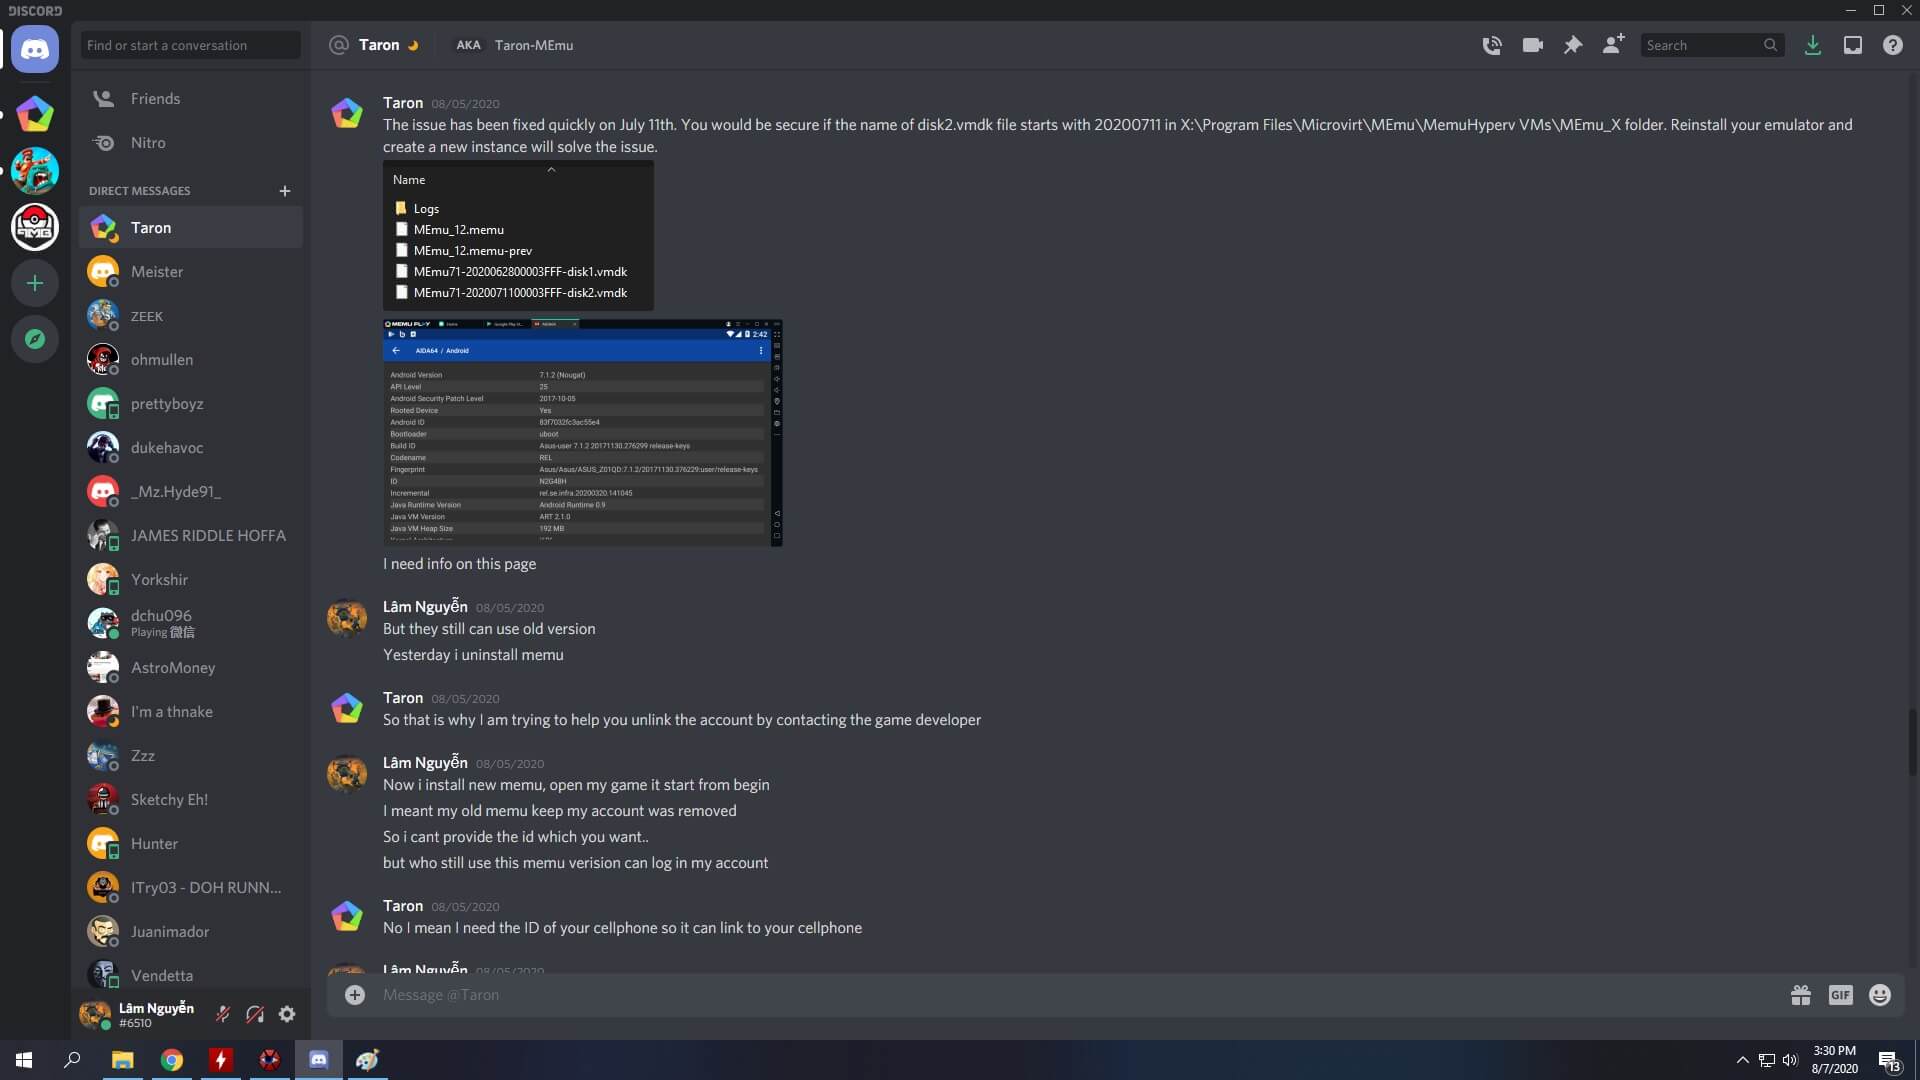Viewport: 1920px width, 1080px height.
Task: Click Add a Server plus icon
Action: (x=35, y=283)
